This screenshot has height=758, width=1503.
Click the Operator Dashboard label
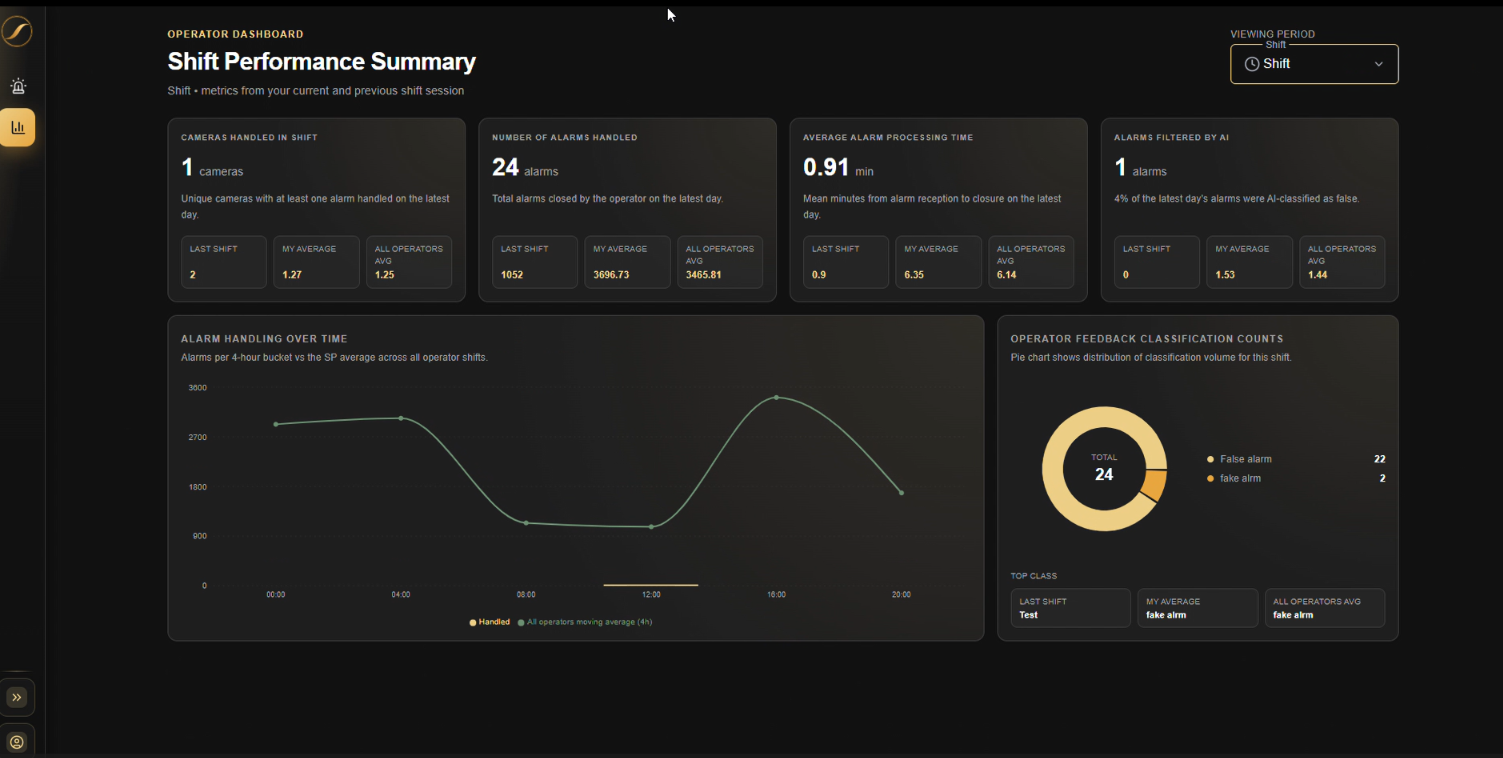coord(236,34)
